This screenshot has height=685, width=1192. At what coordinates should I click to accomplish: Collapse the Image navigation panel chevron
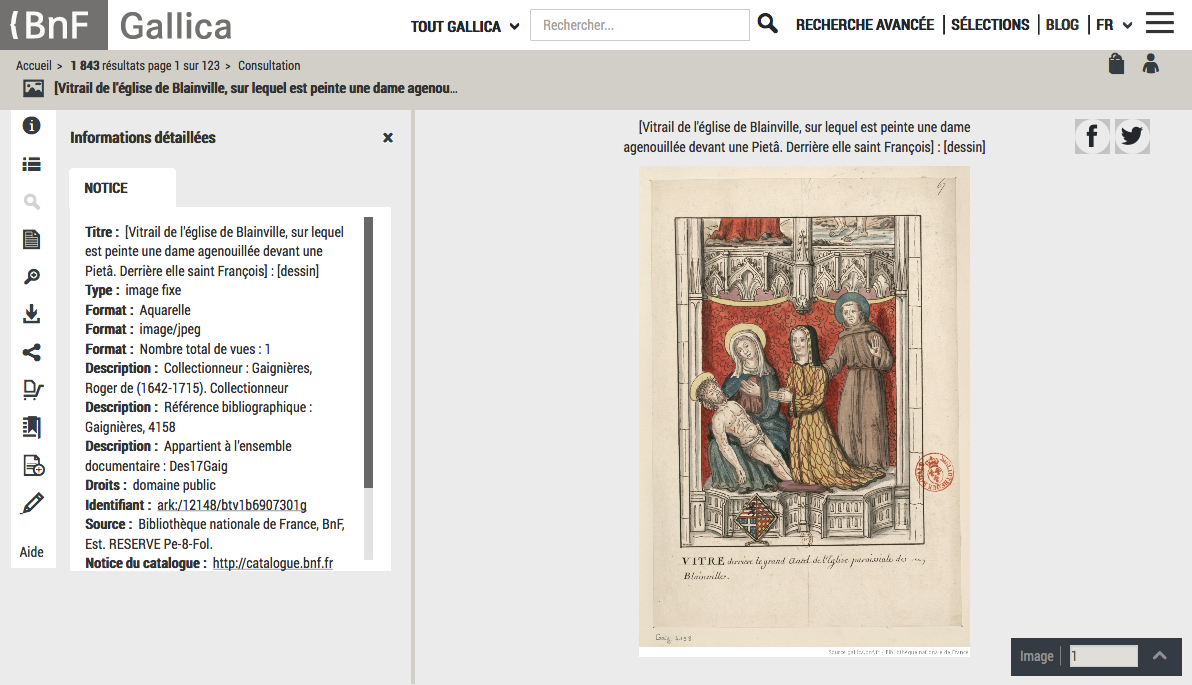pyautogui.click(x=1159, y=655)
